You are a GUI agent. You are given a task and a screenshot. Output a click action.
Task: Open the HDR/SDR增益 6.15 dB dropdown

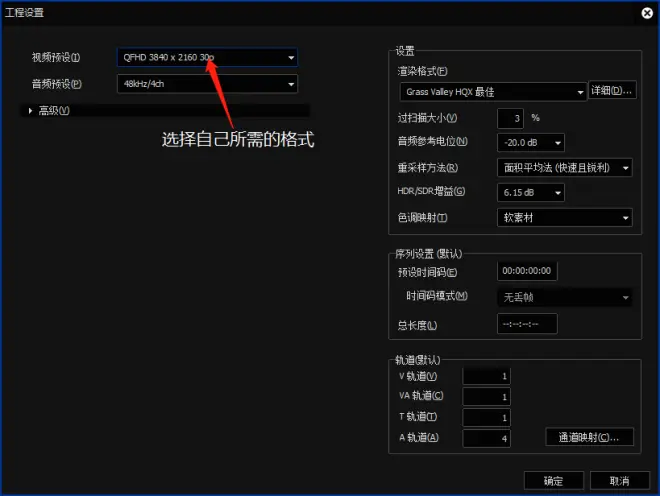530,192
